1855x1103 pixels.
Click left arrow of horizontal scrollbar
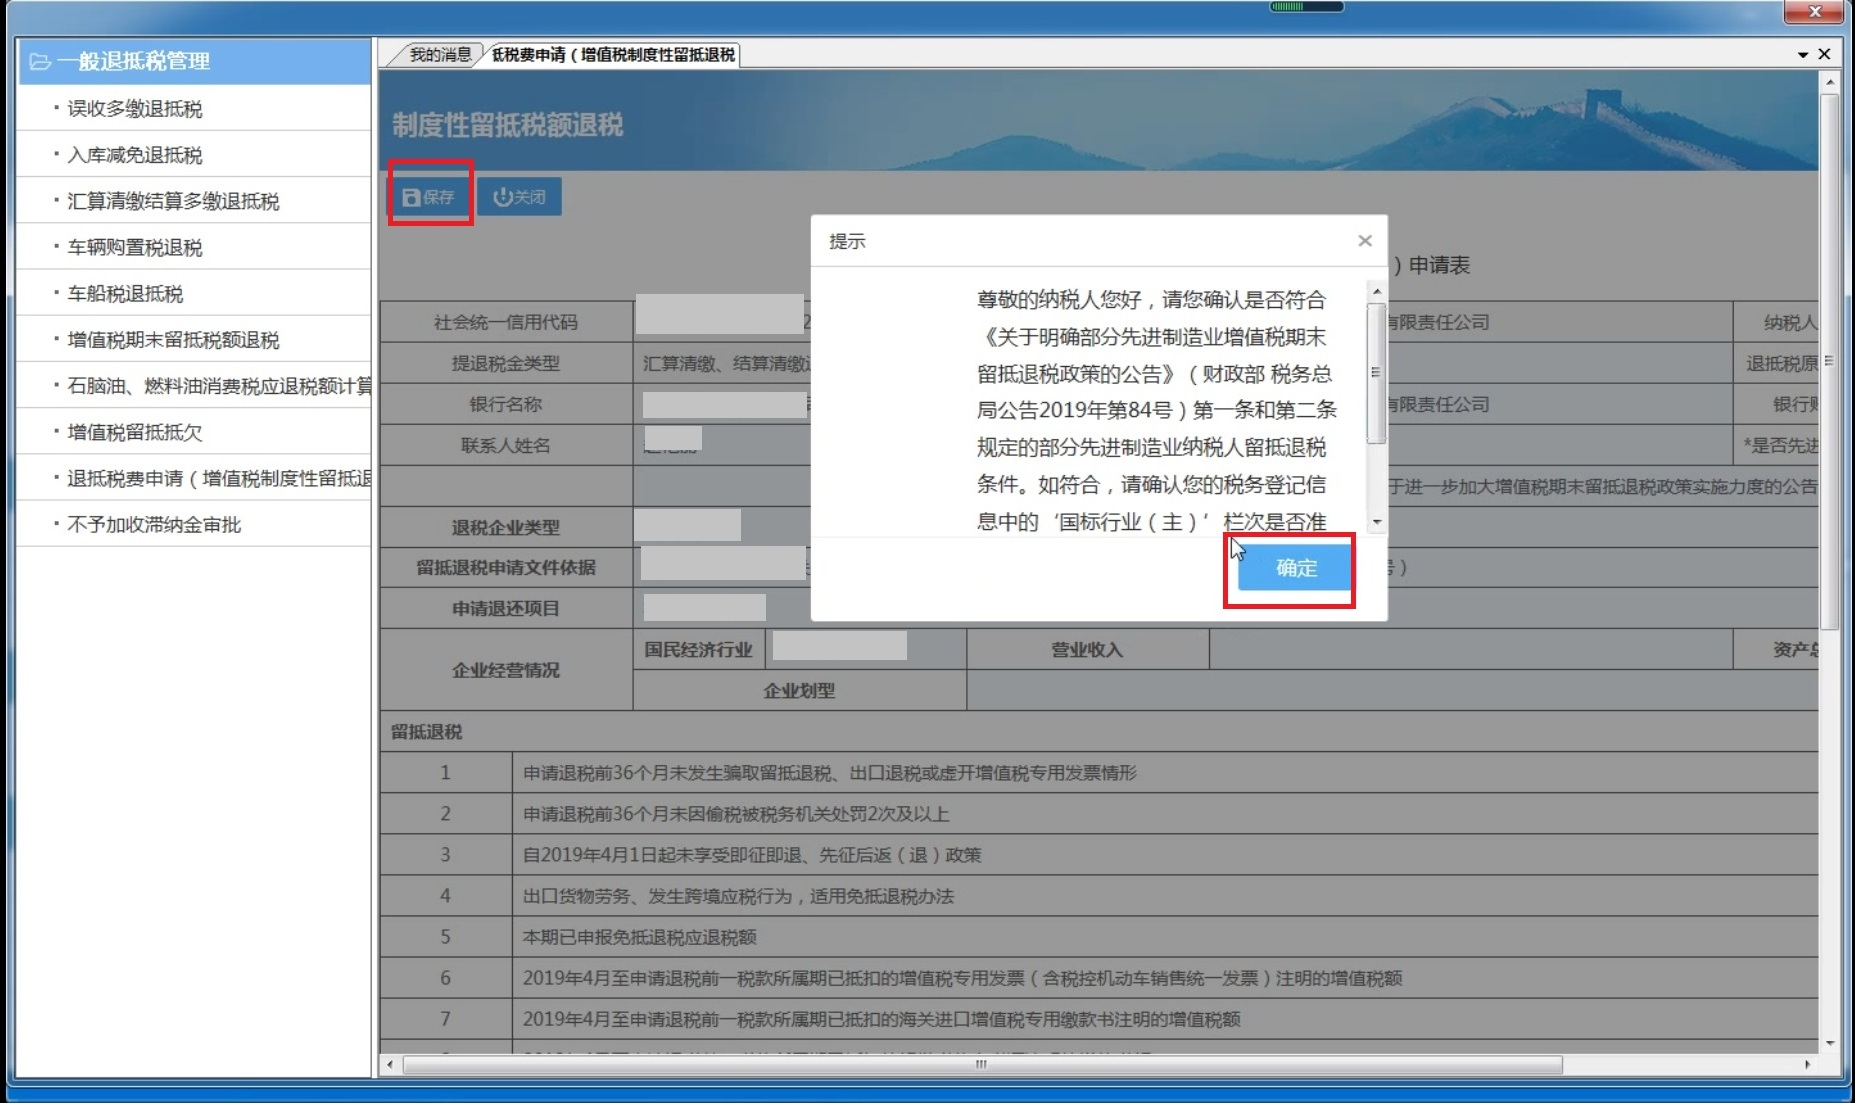point(390,1064)
